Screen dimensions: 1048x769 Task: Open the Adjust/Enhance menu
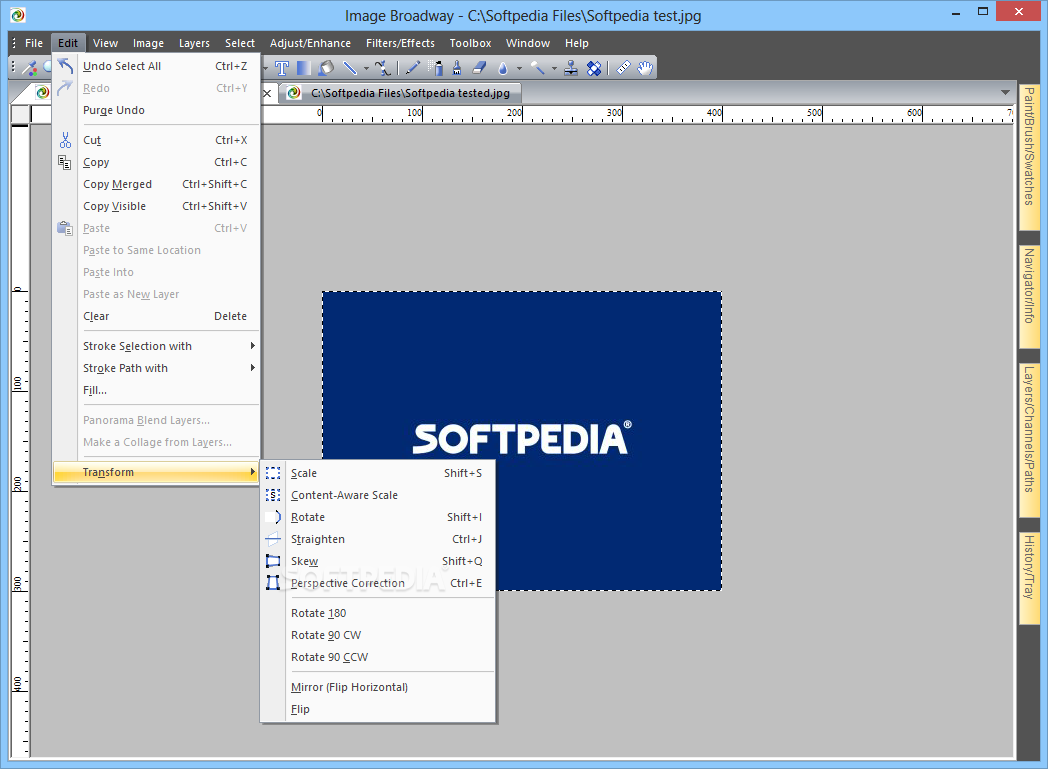(x=310, y=43)
